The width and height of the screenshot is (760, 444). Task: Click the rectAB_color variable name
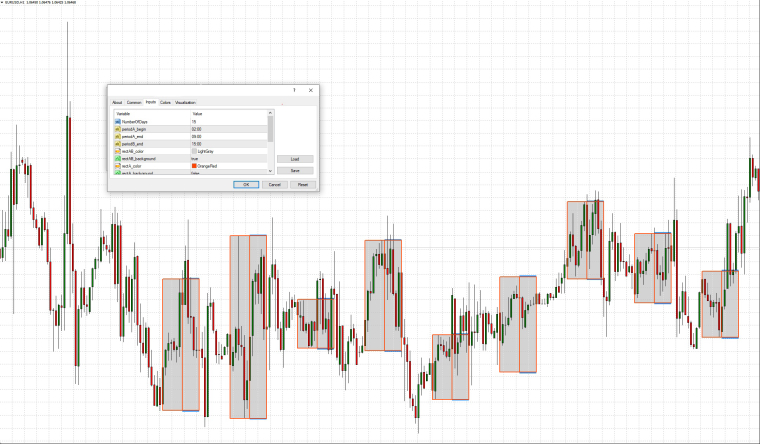(133, 151)
